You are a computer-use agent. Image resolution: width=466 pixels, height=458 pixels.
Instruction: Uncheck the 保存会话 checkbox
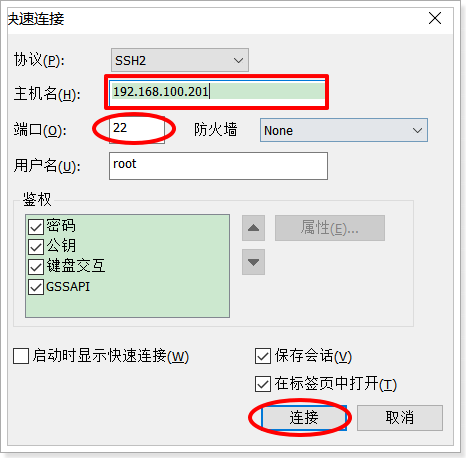pyautogui.click(x=263, y=356)
